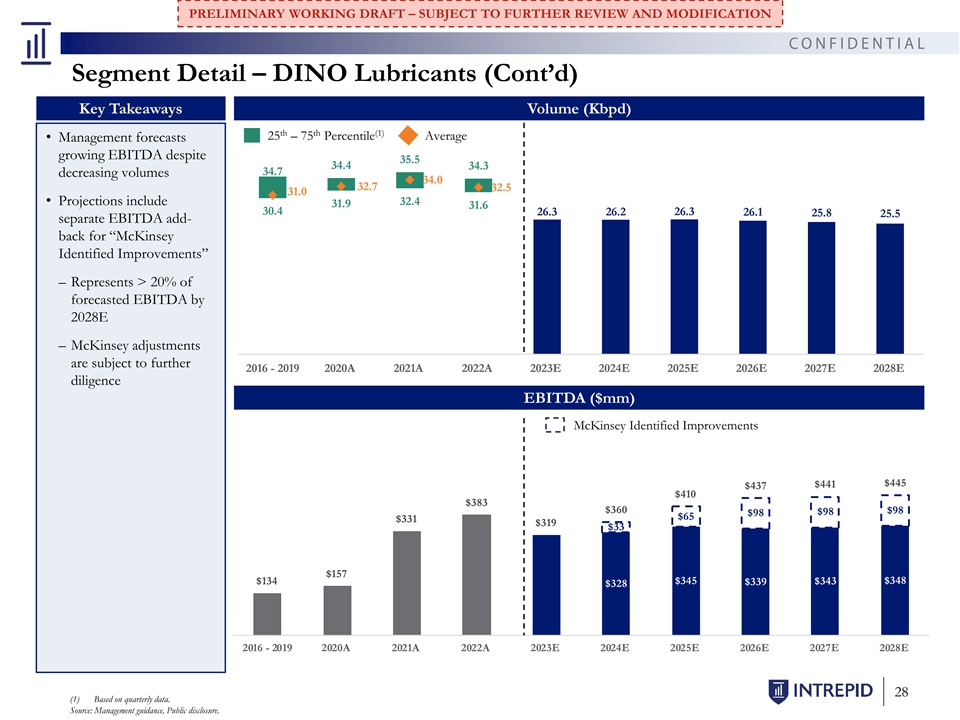This screenshot has height=720, width=960.
Task: Click the 35.5 percentile value
Action: (x=410, y=159)
